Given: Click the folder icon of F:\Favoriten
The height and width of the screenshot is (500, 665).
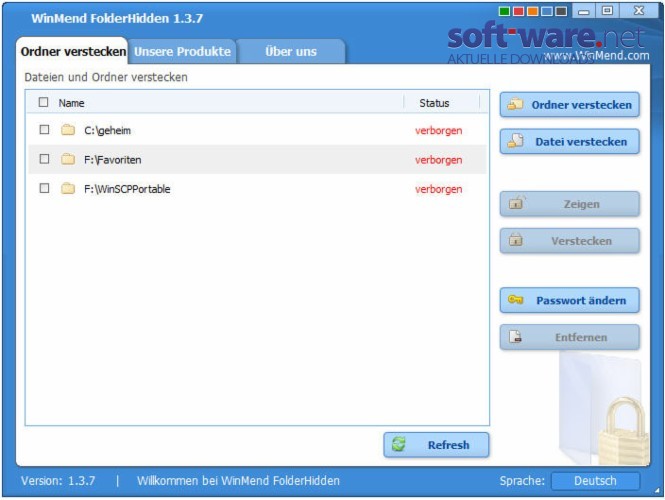Looking at the screenshot, I should point(68,159).
